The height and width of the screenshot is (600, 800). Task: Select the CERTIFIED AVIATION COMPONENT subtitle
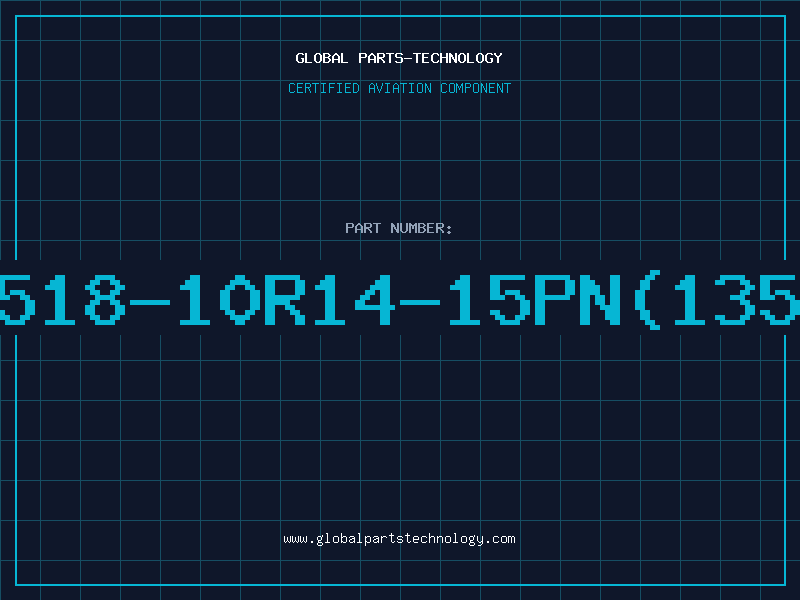[399, 88]
